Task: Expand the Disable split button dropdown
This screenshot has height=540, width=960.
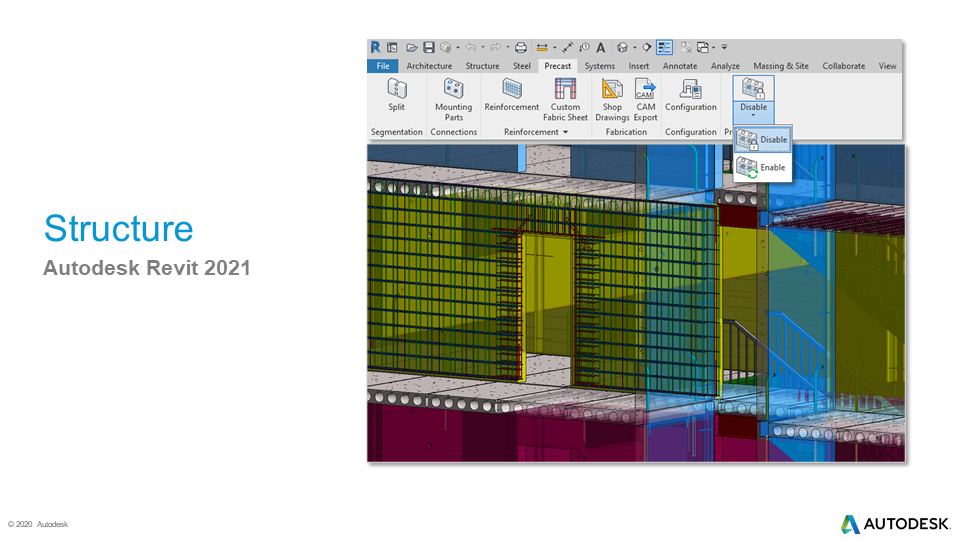Action: click(x=753, y=116)
